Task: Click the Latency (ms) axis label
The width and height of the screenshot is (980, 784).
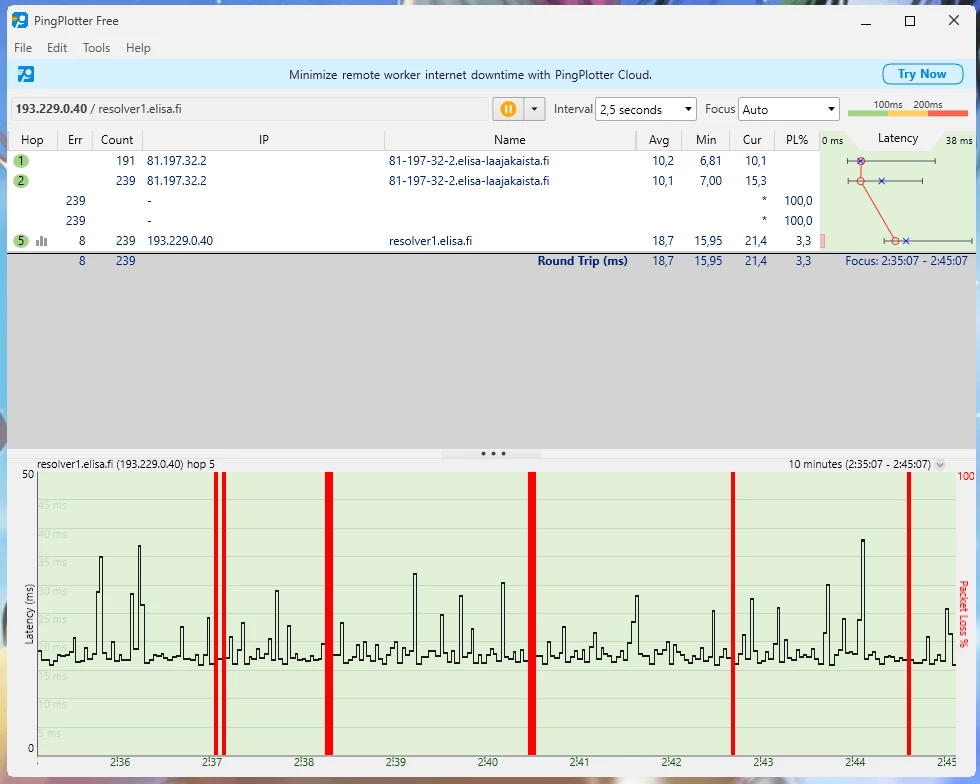Action: [x=29, y=614]
